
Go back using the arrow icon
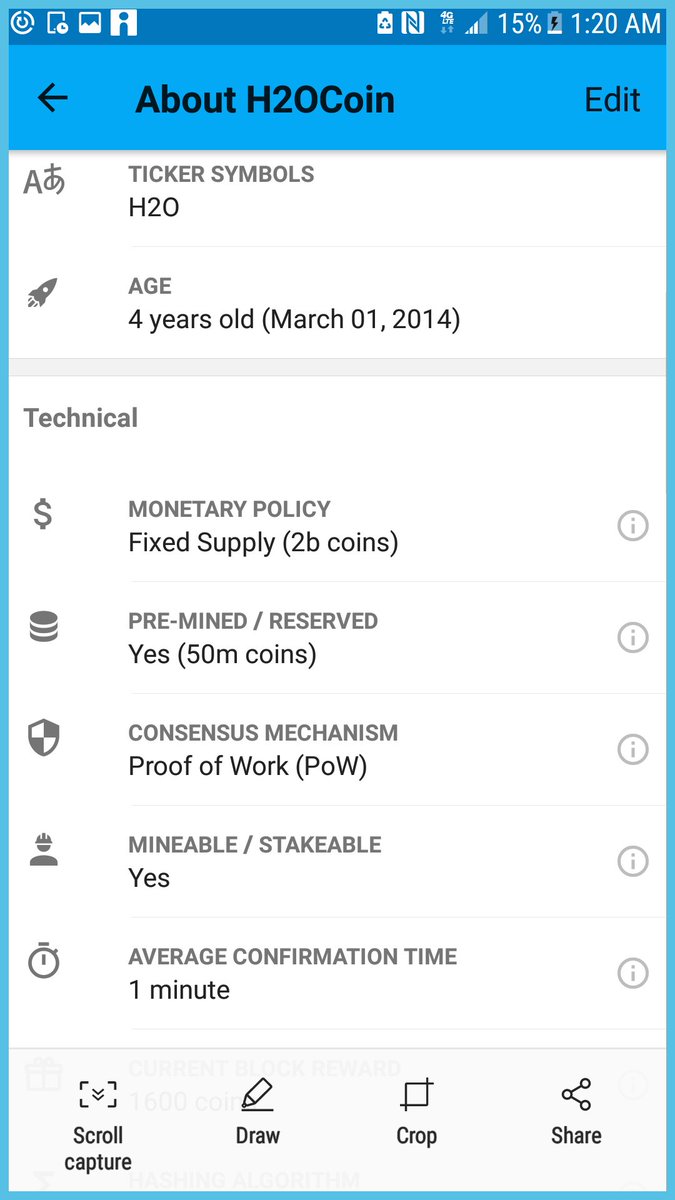(x=52, y=99)
